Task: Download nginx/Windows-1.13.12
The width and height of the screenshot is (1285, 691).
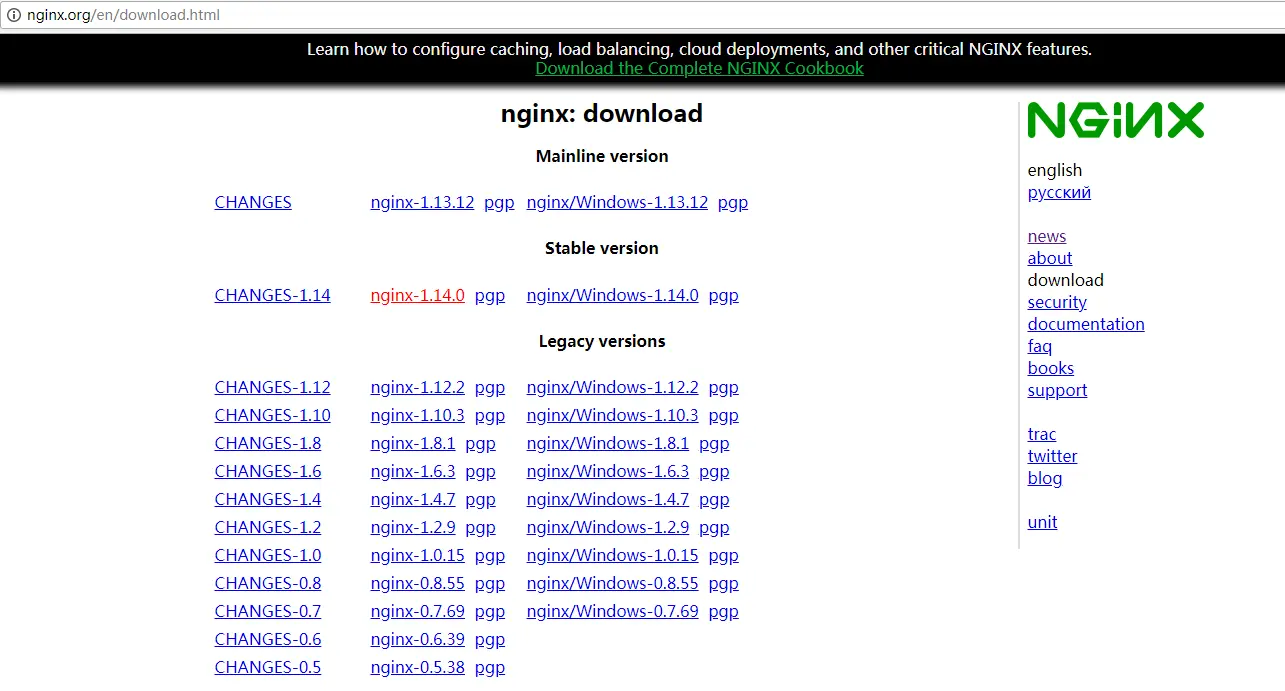Action: coord(617,202)
